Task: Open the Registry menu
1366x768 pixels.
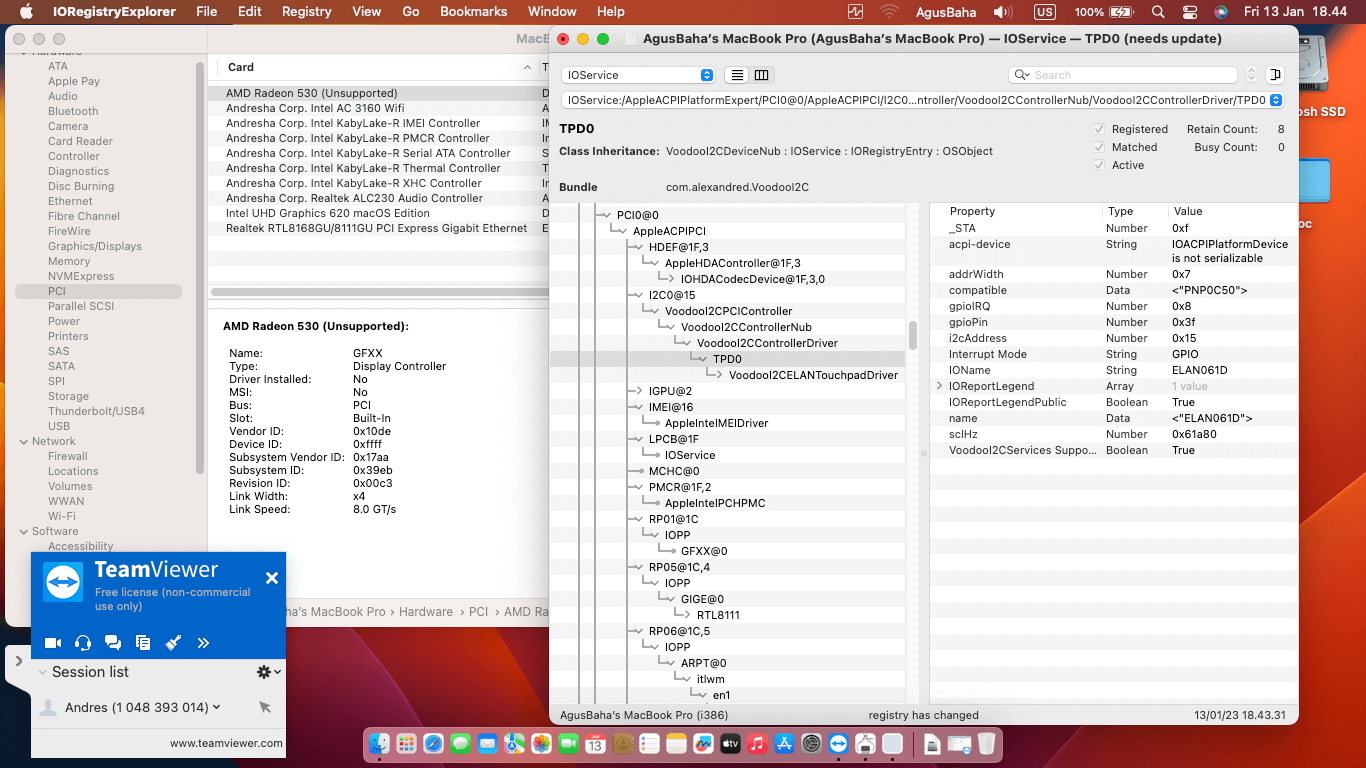Action: [306, 12]
